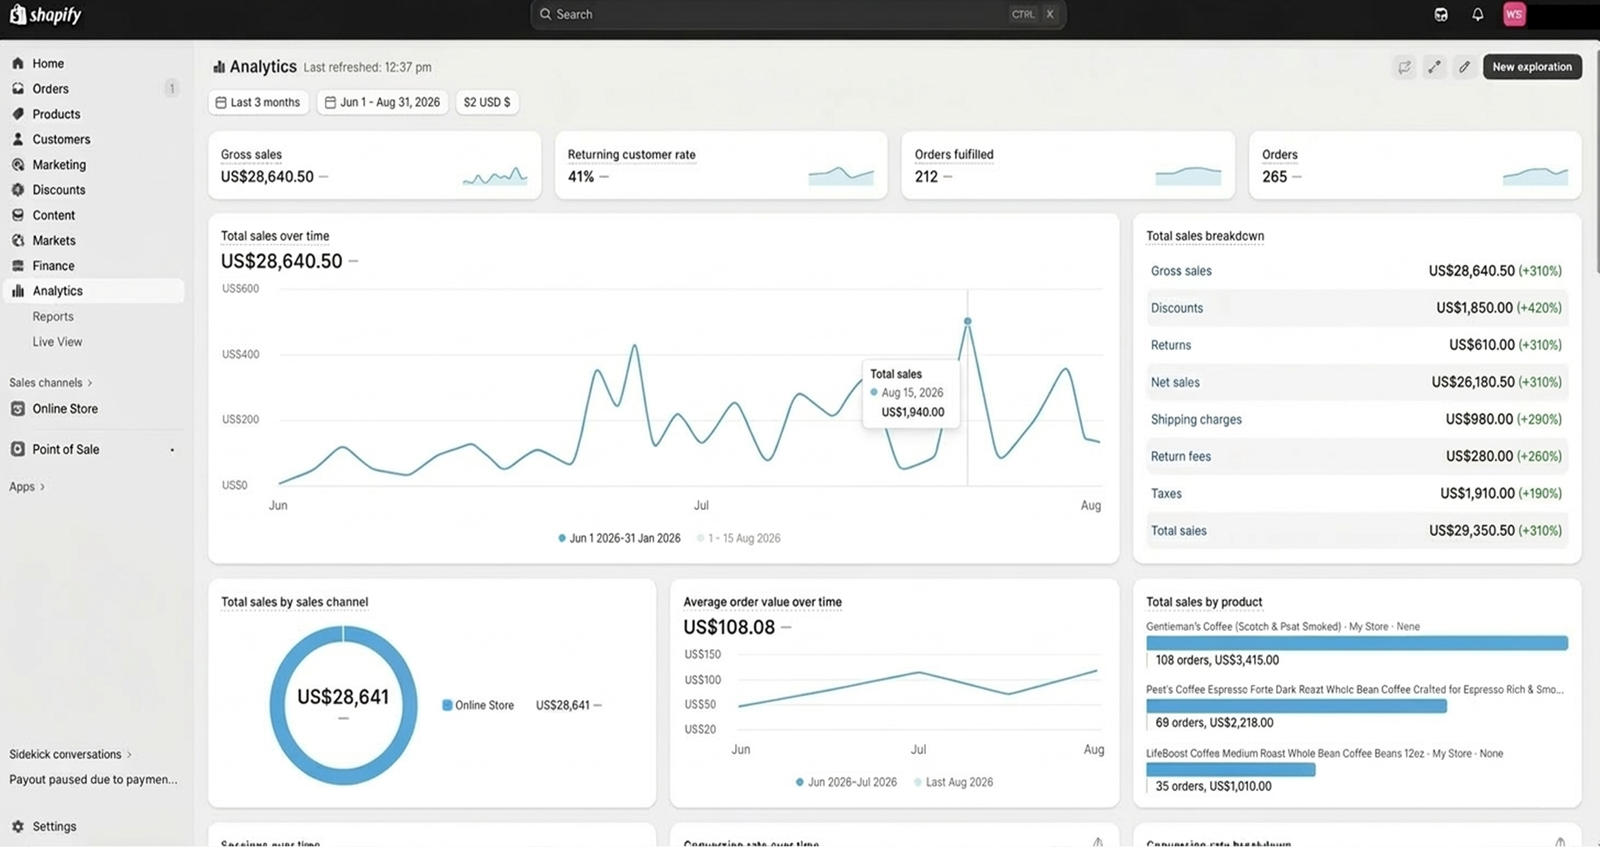This screenshot has height=847, width=1600.
Task: Open the Settings gear icon
Action: click(18, 827)
